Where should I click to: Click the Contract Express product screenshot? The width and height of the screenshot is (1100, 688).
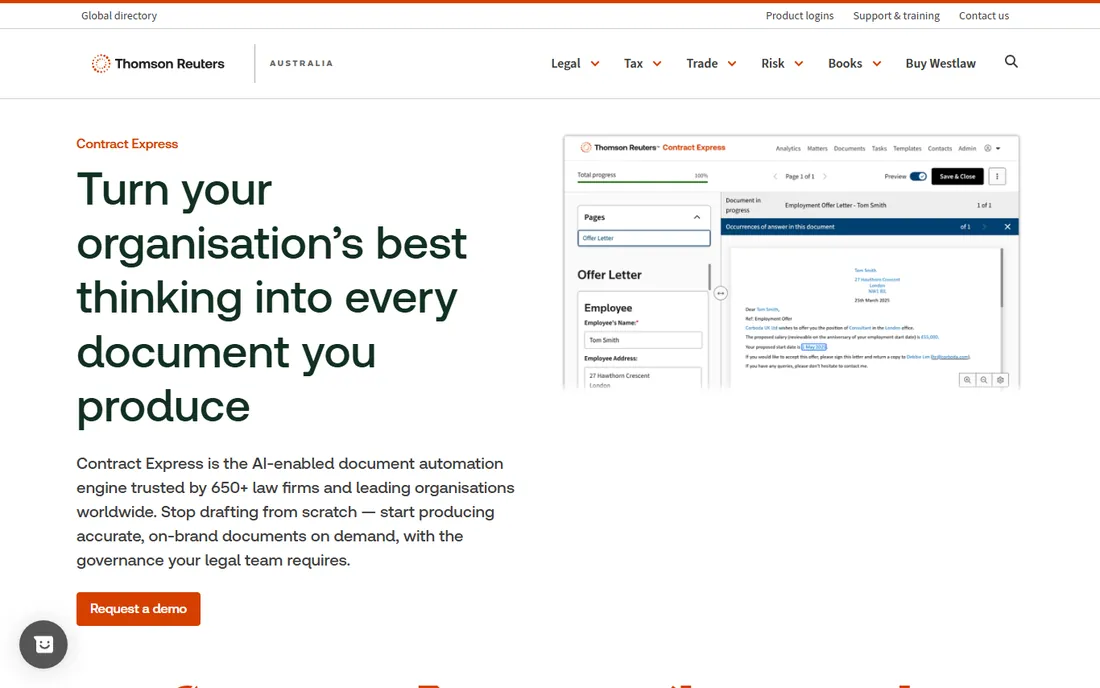[791, 262]
